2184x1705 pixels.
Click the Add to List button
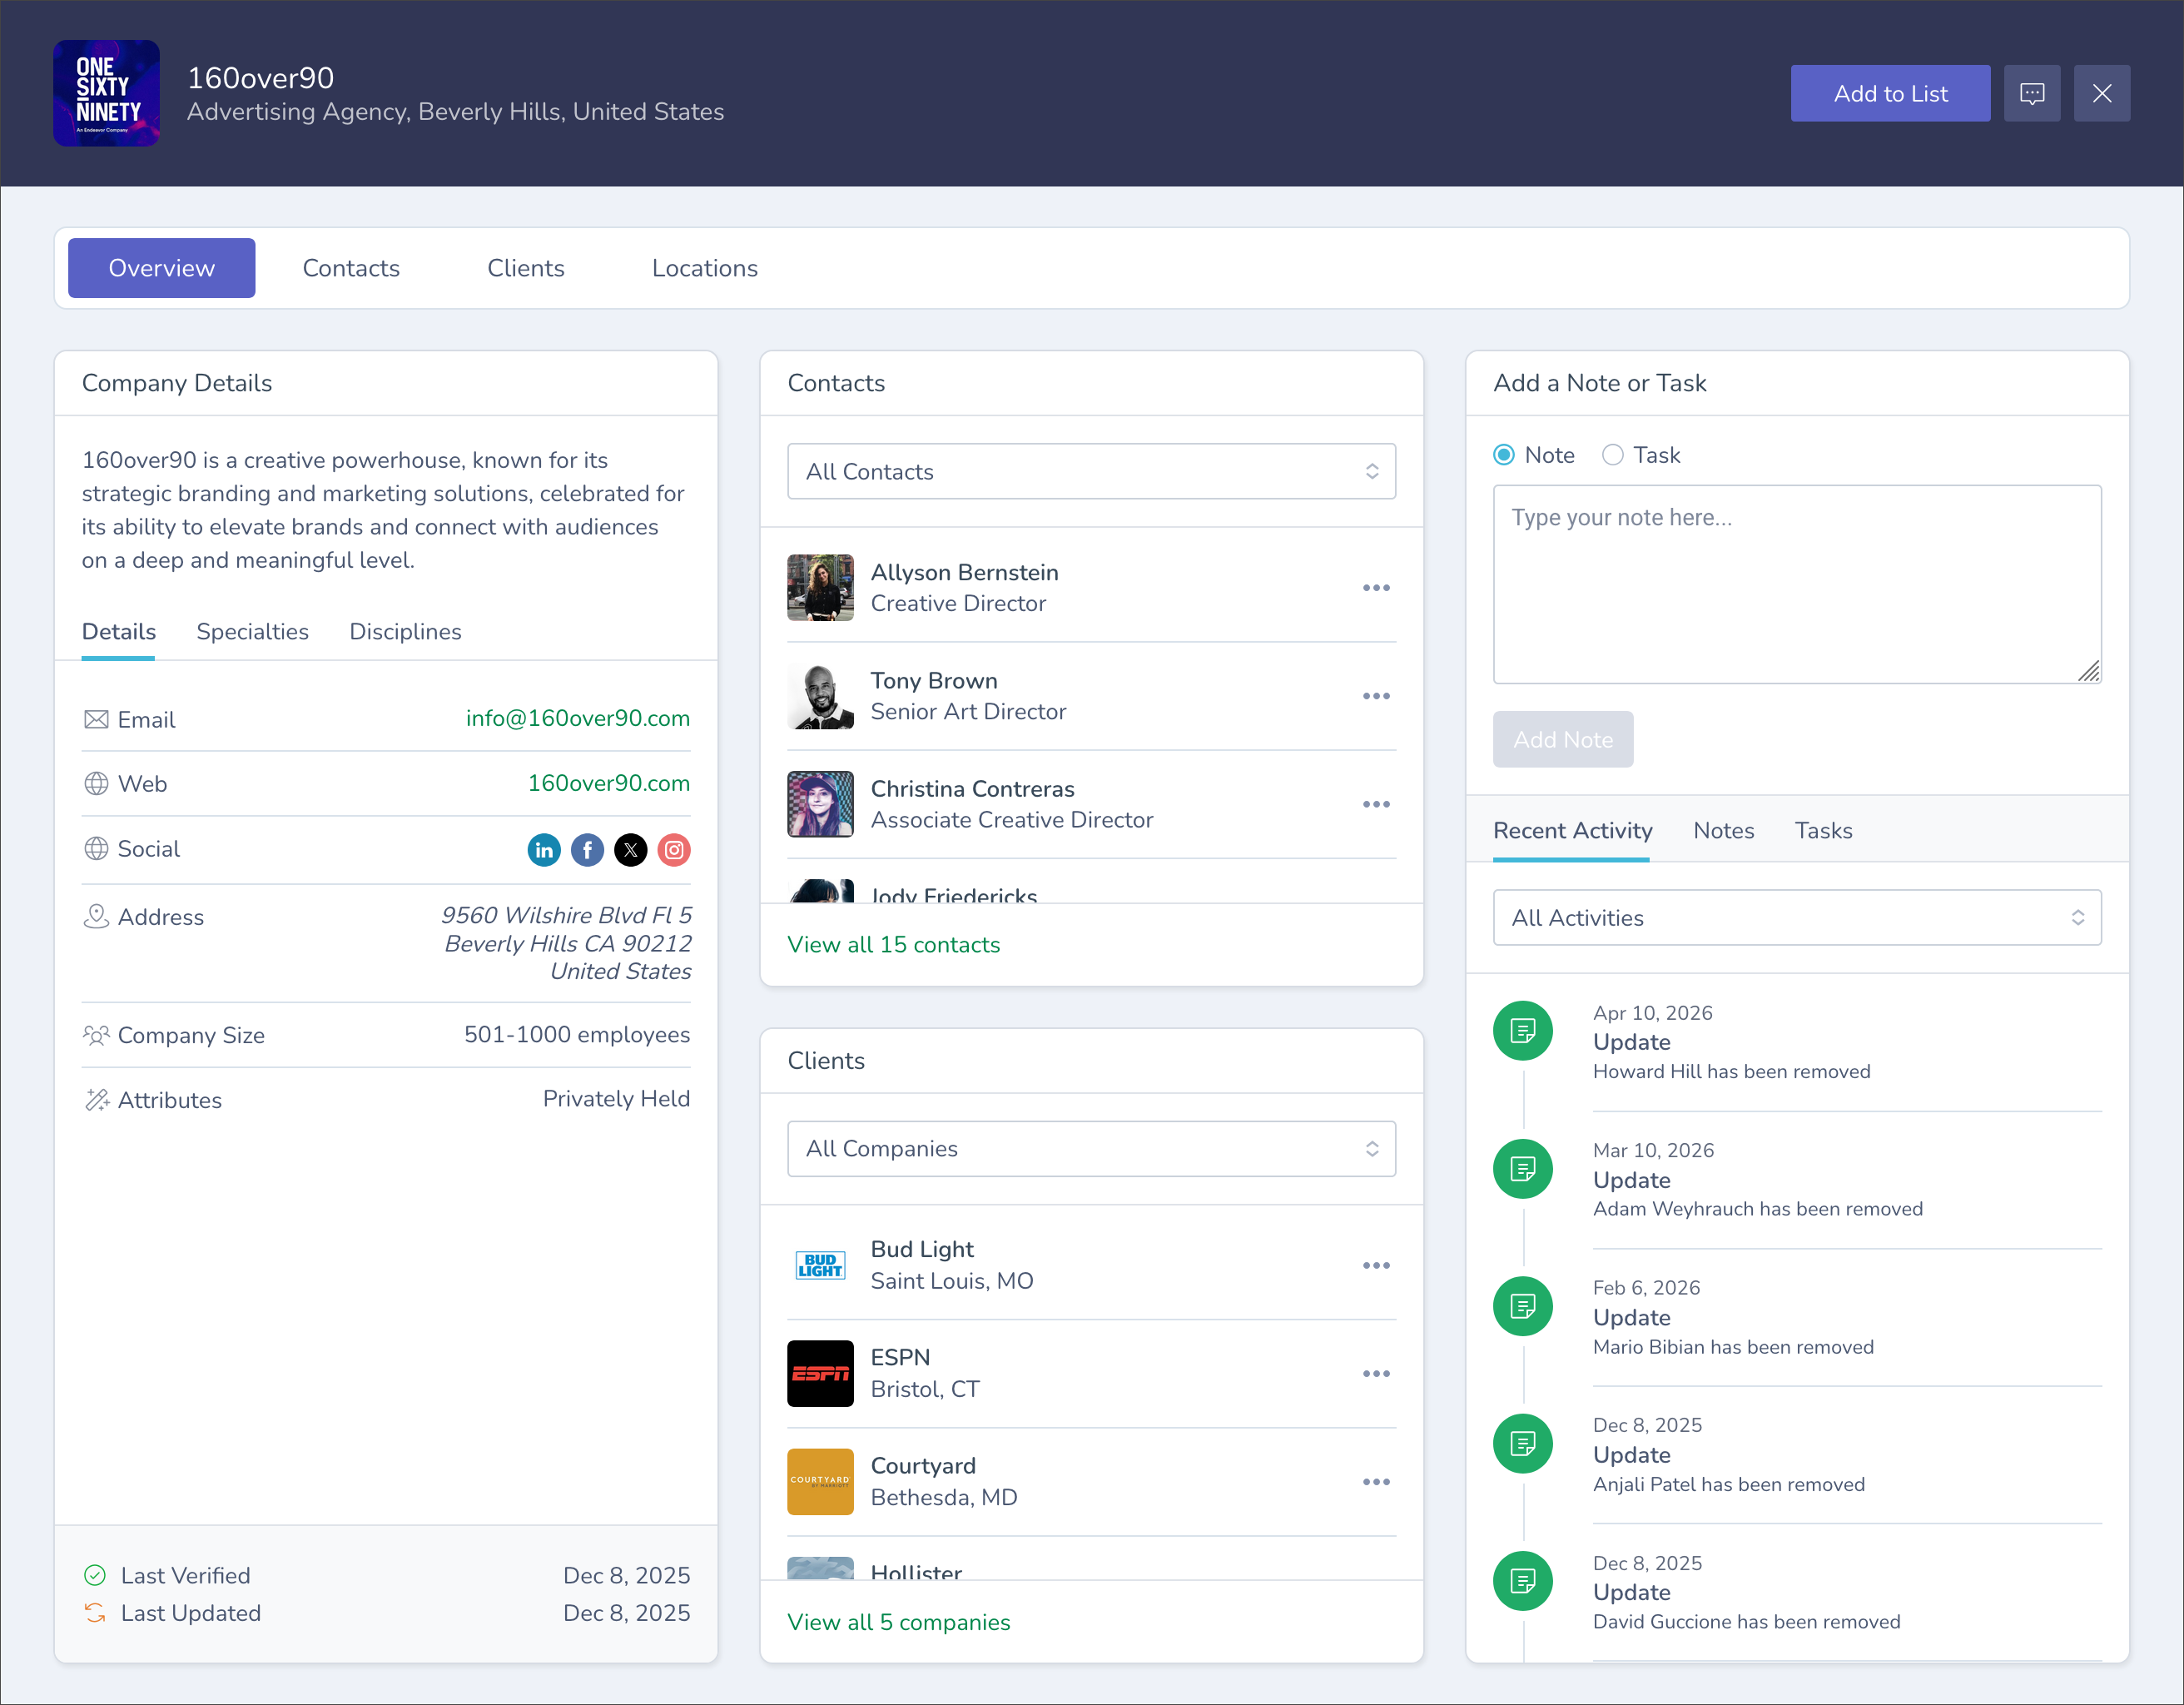(x=1890, y=93)
